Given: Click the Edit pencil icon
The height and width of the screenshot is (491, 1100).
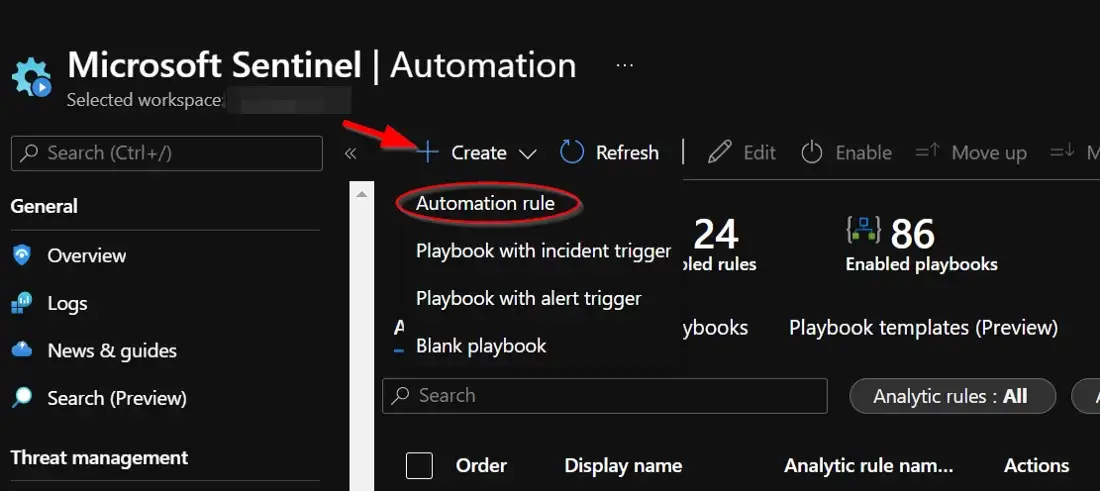Looking at the screenshot, I should [719, 152].
